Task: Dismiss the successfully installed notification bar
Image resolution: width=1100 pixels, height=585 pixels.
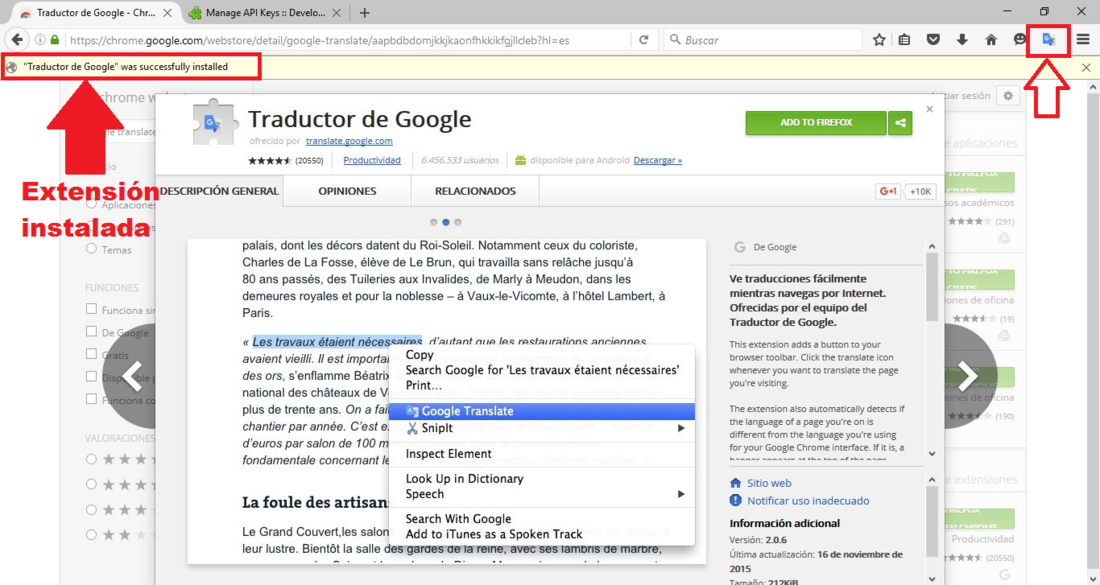Action: tap(1086, 67)
